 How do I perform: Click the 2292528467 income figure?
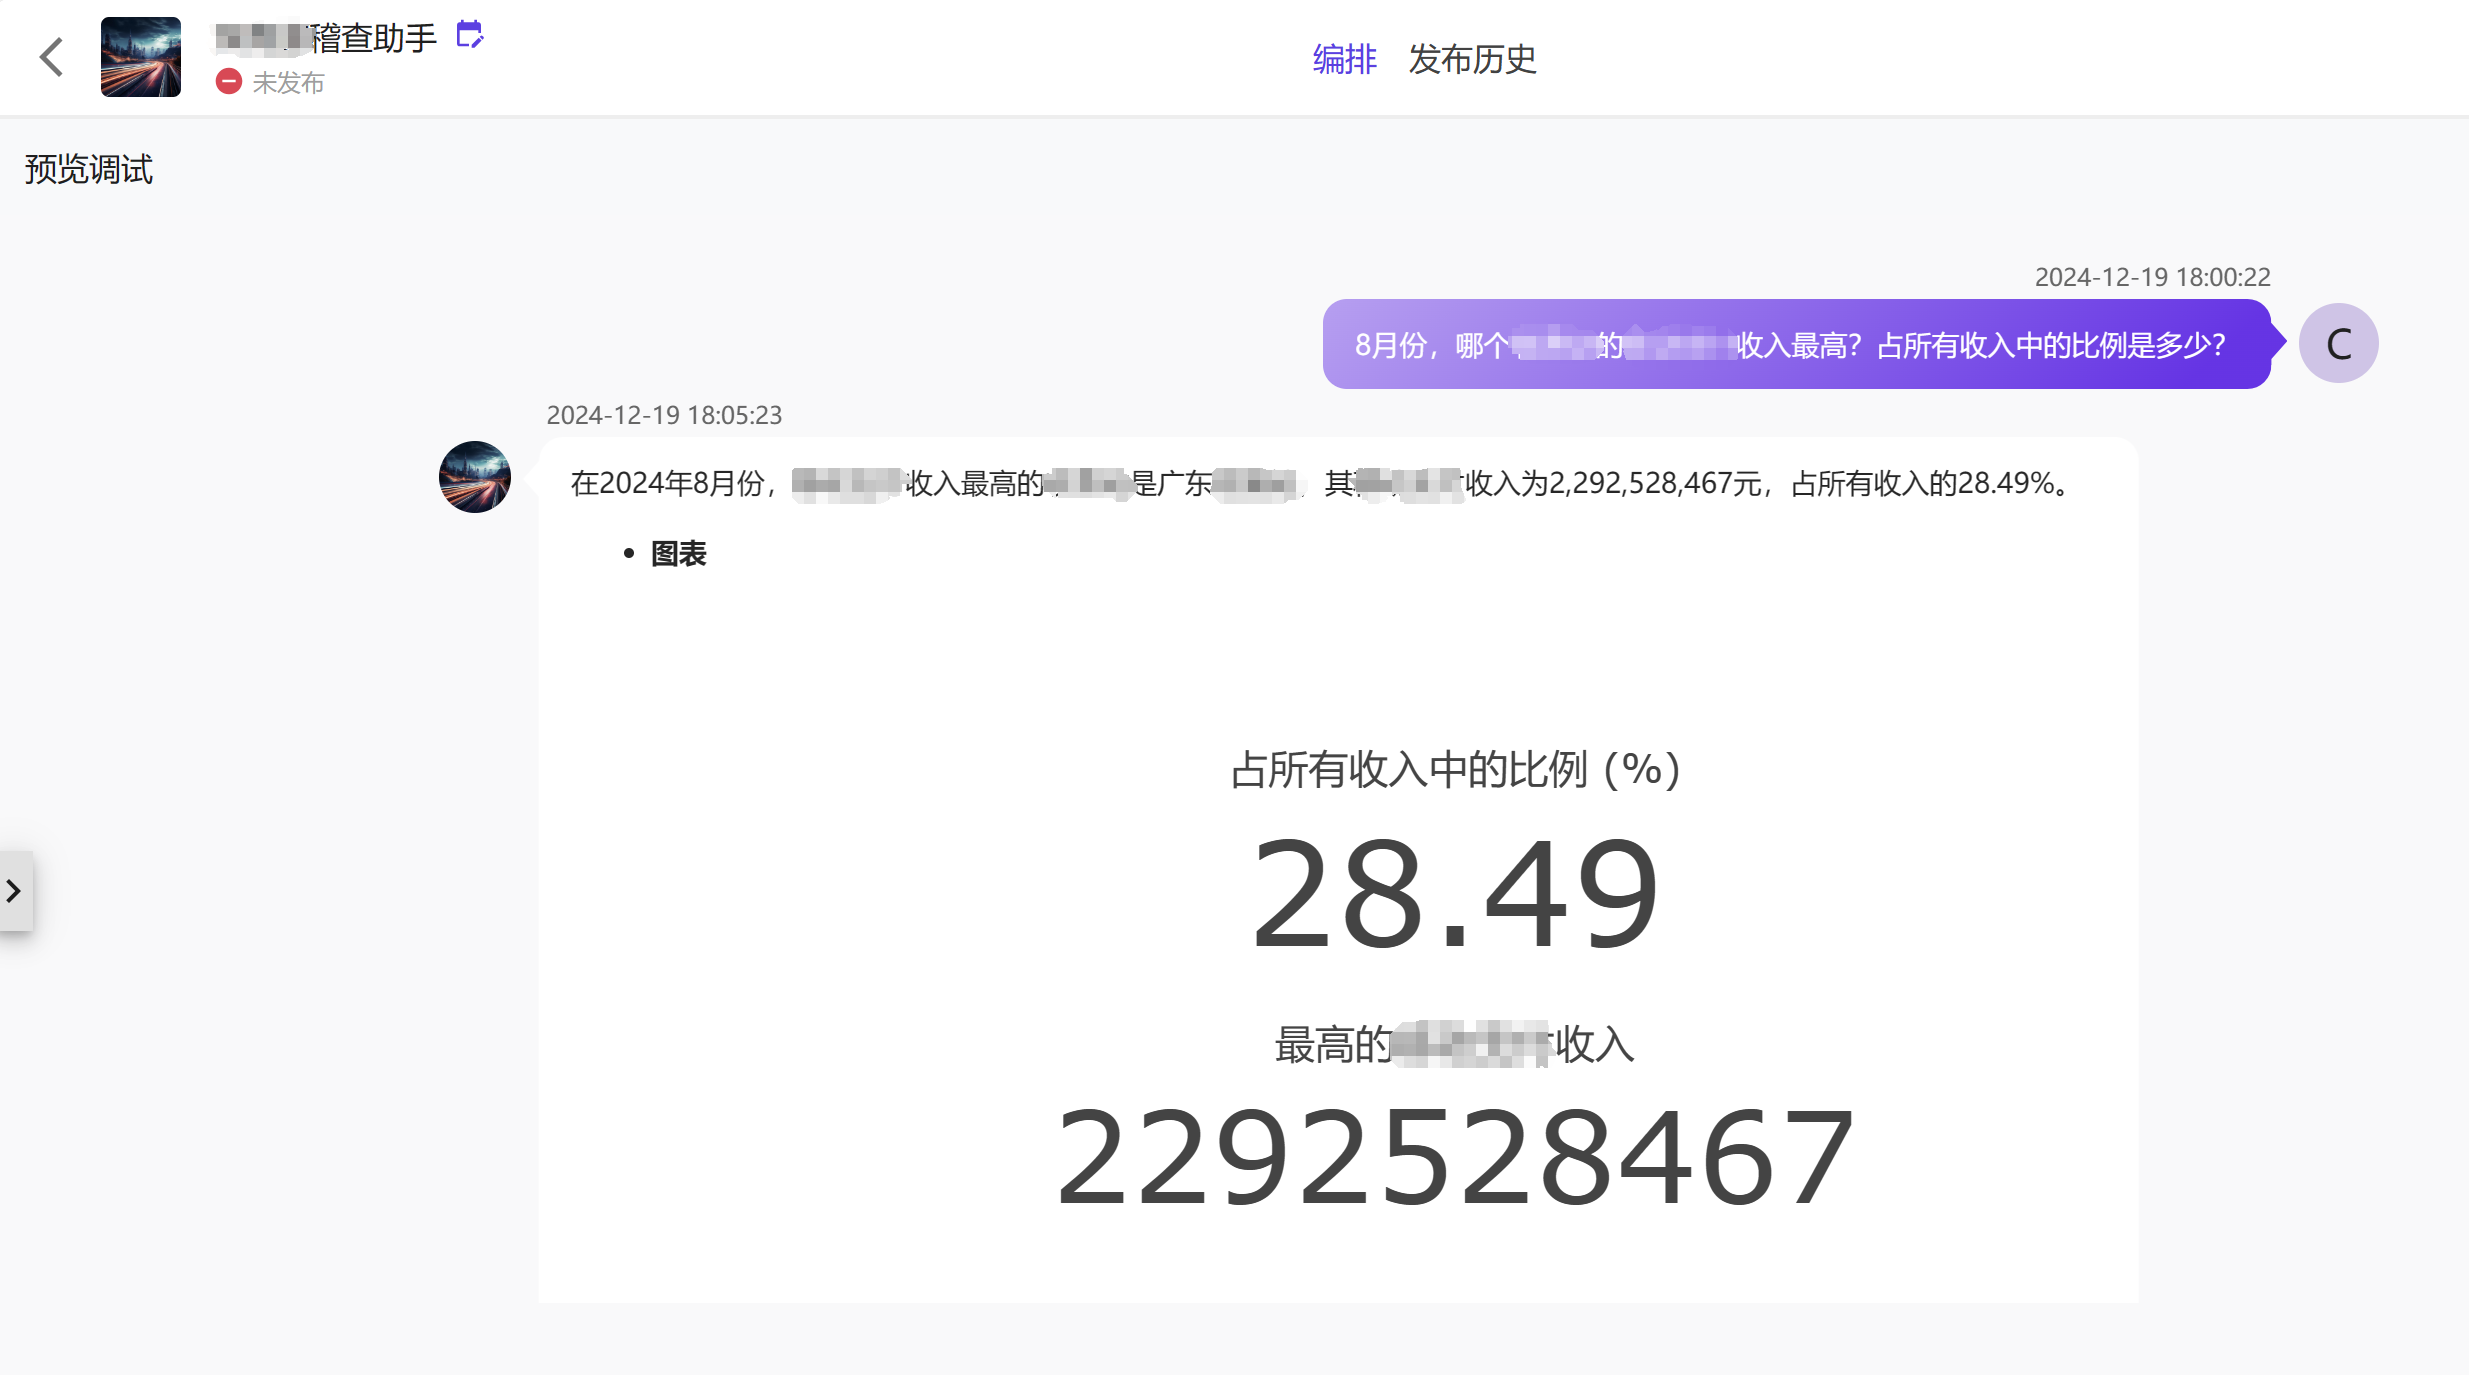tap(1454, 1157)
